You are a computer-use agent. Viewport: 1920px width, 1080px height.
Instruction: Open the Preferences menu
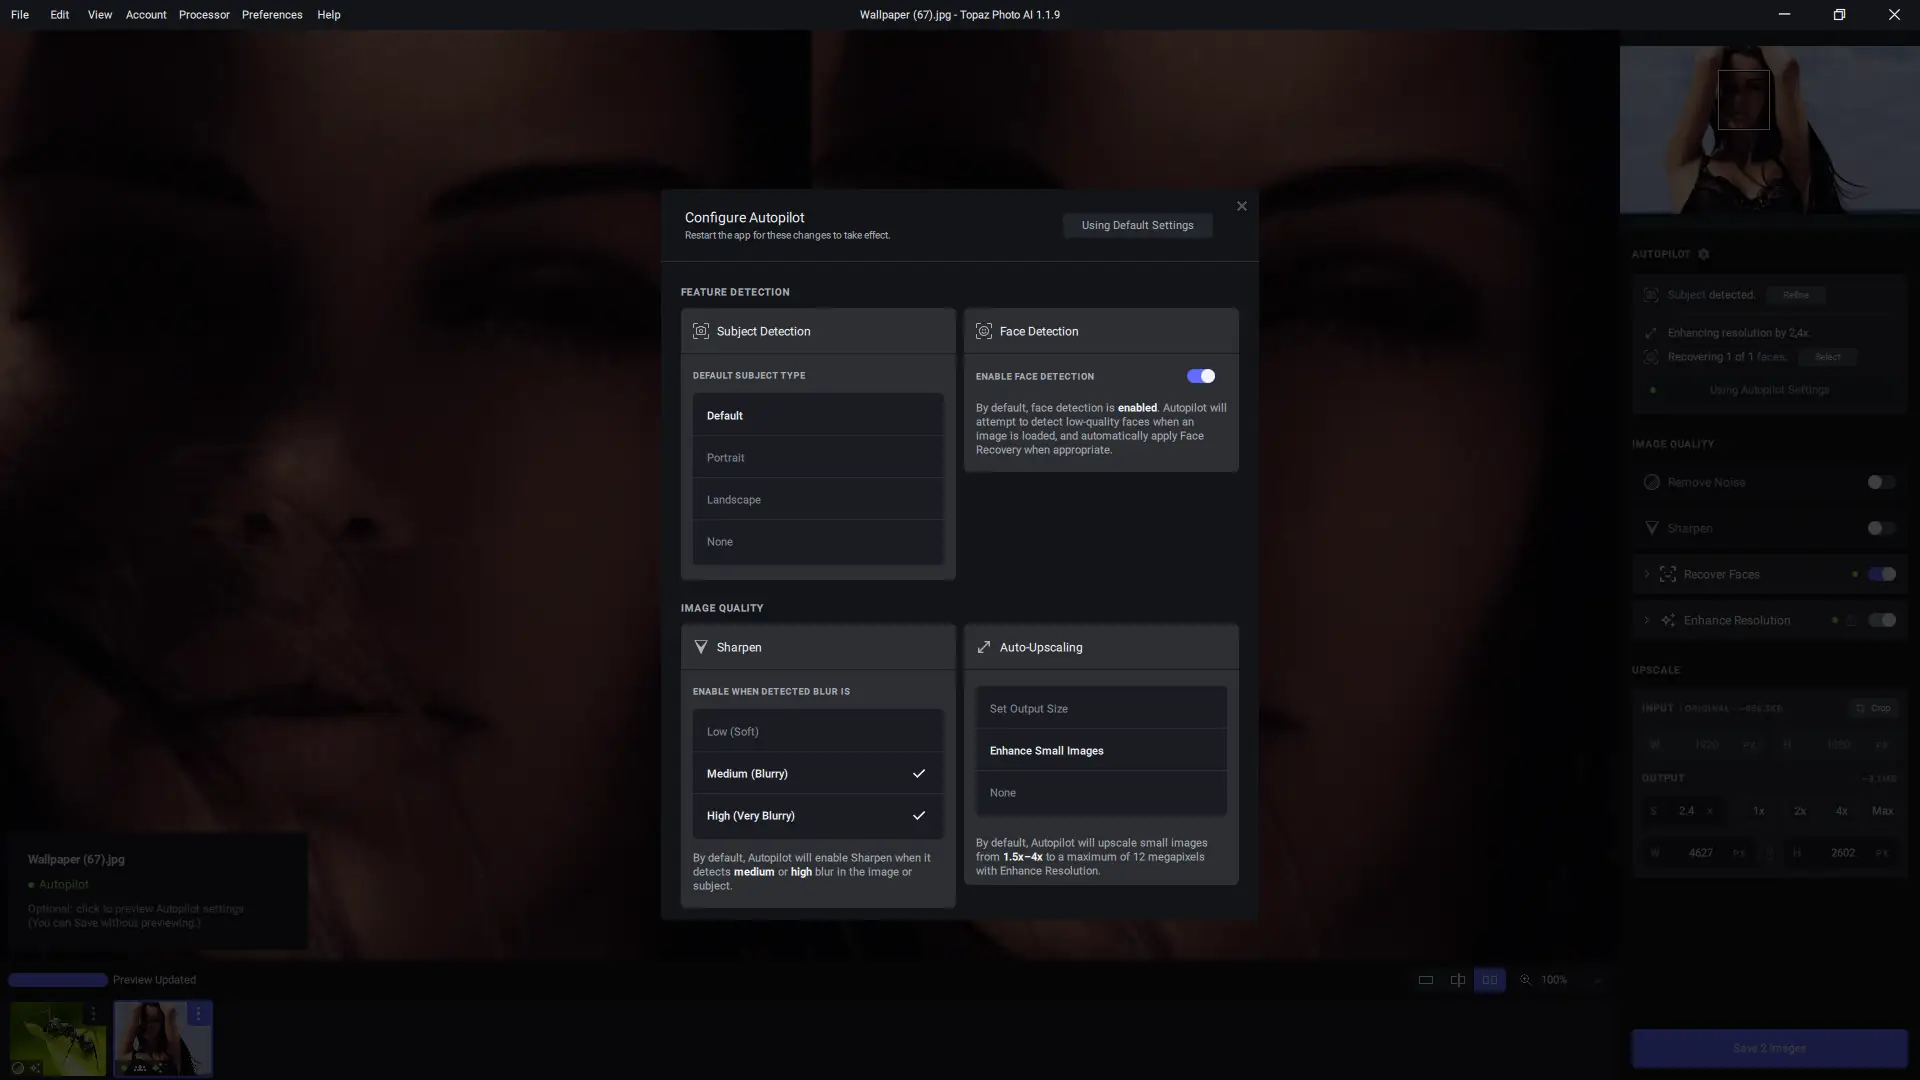click(x=272, y=15)
